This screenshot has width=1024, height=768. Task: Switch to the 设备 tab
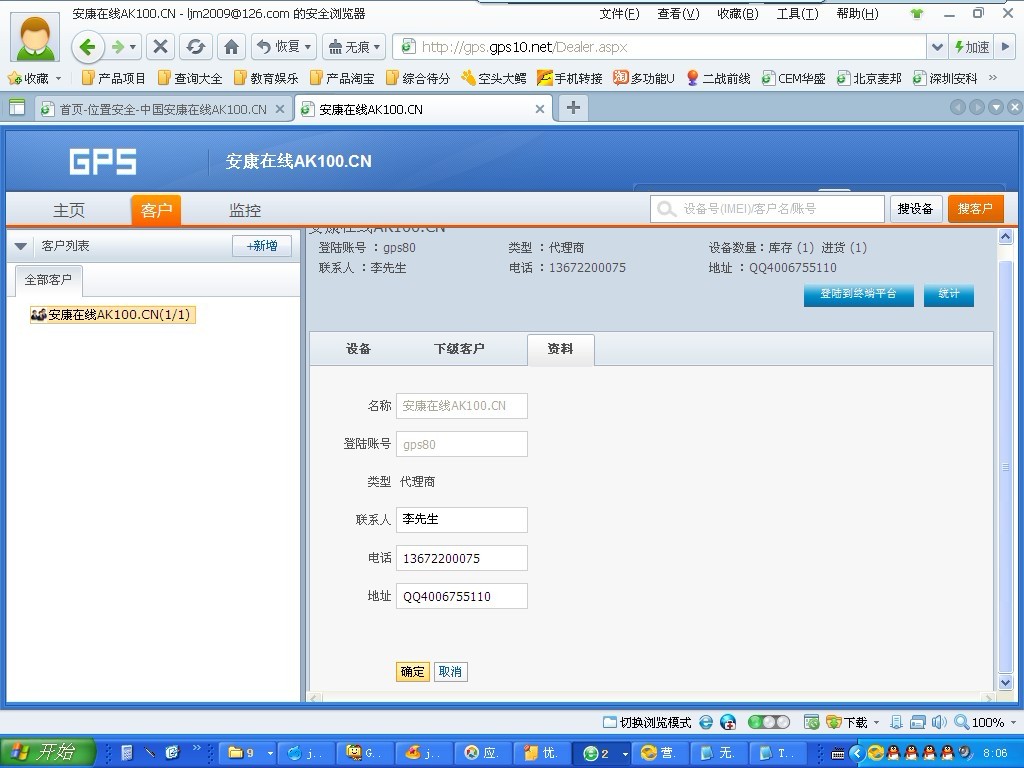(358, 349)
